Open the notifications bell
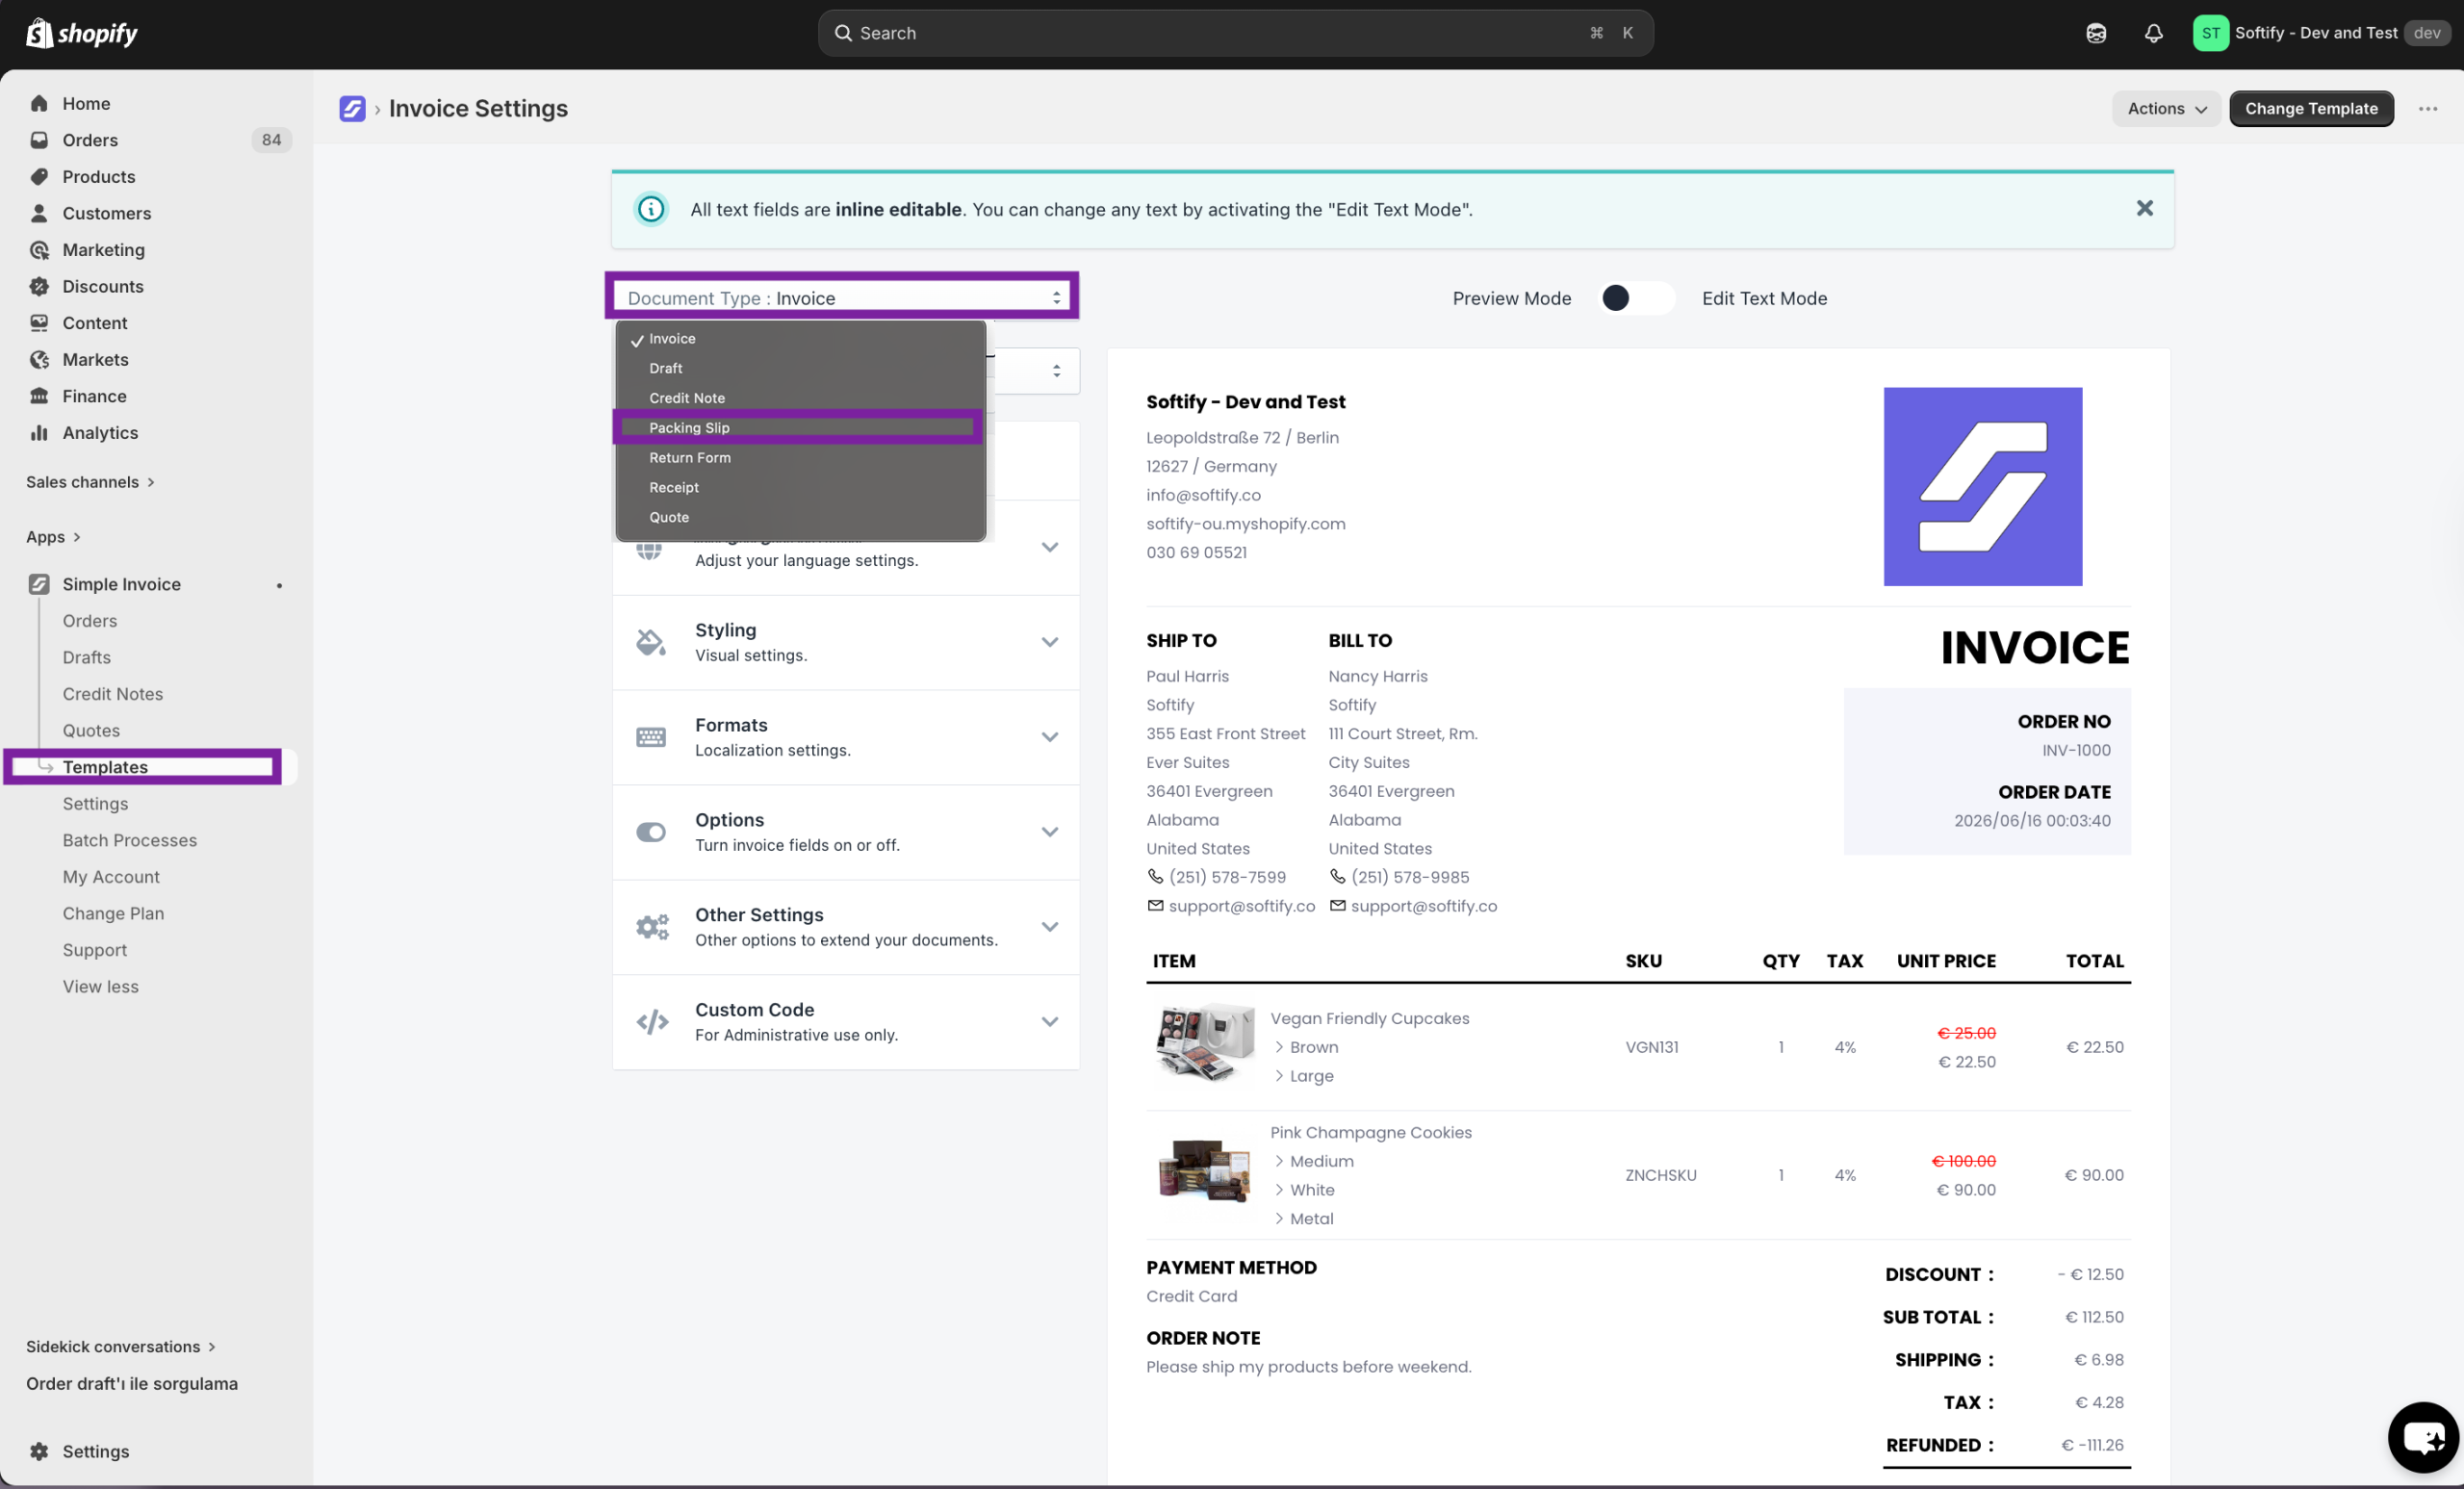Viewport: 2464px width, 1489px height. (x=2153, y=33)
